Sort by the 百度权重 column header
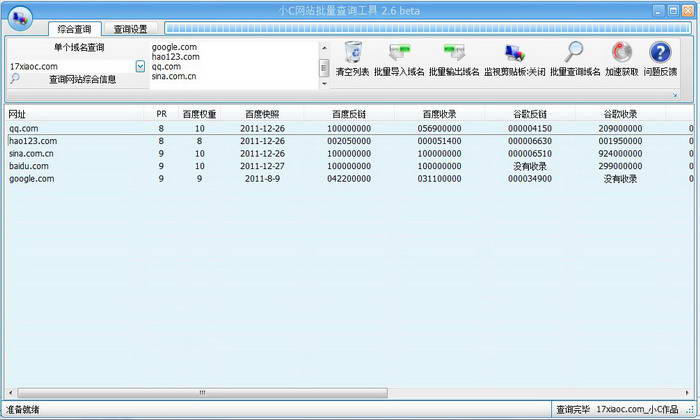The width and height of the screenshot is (700, 420). pos(199,114)
